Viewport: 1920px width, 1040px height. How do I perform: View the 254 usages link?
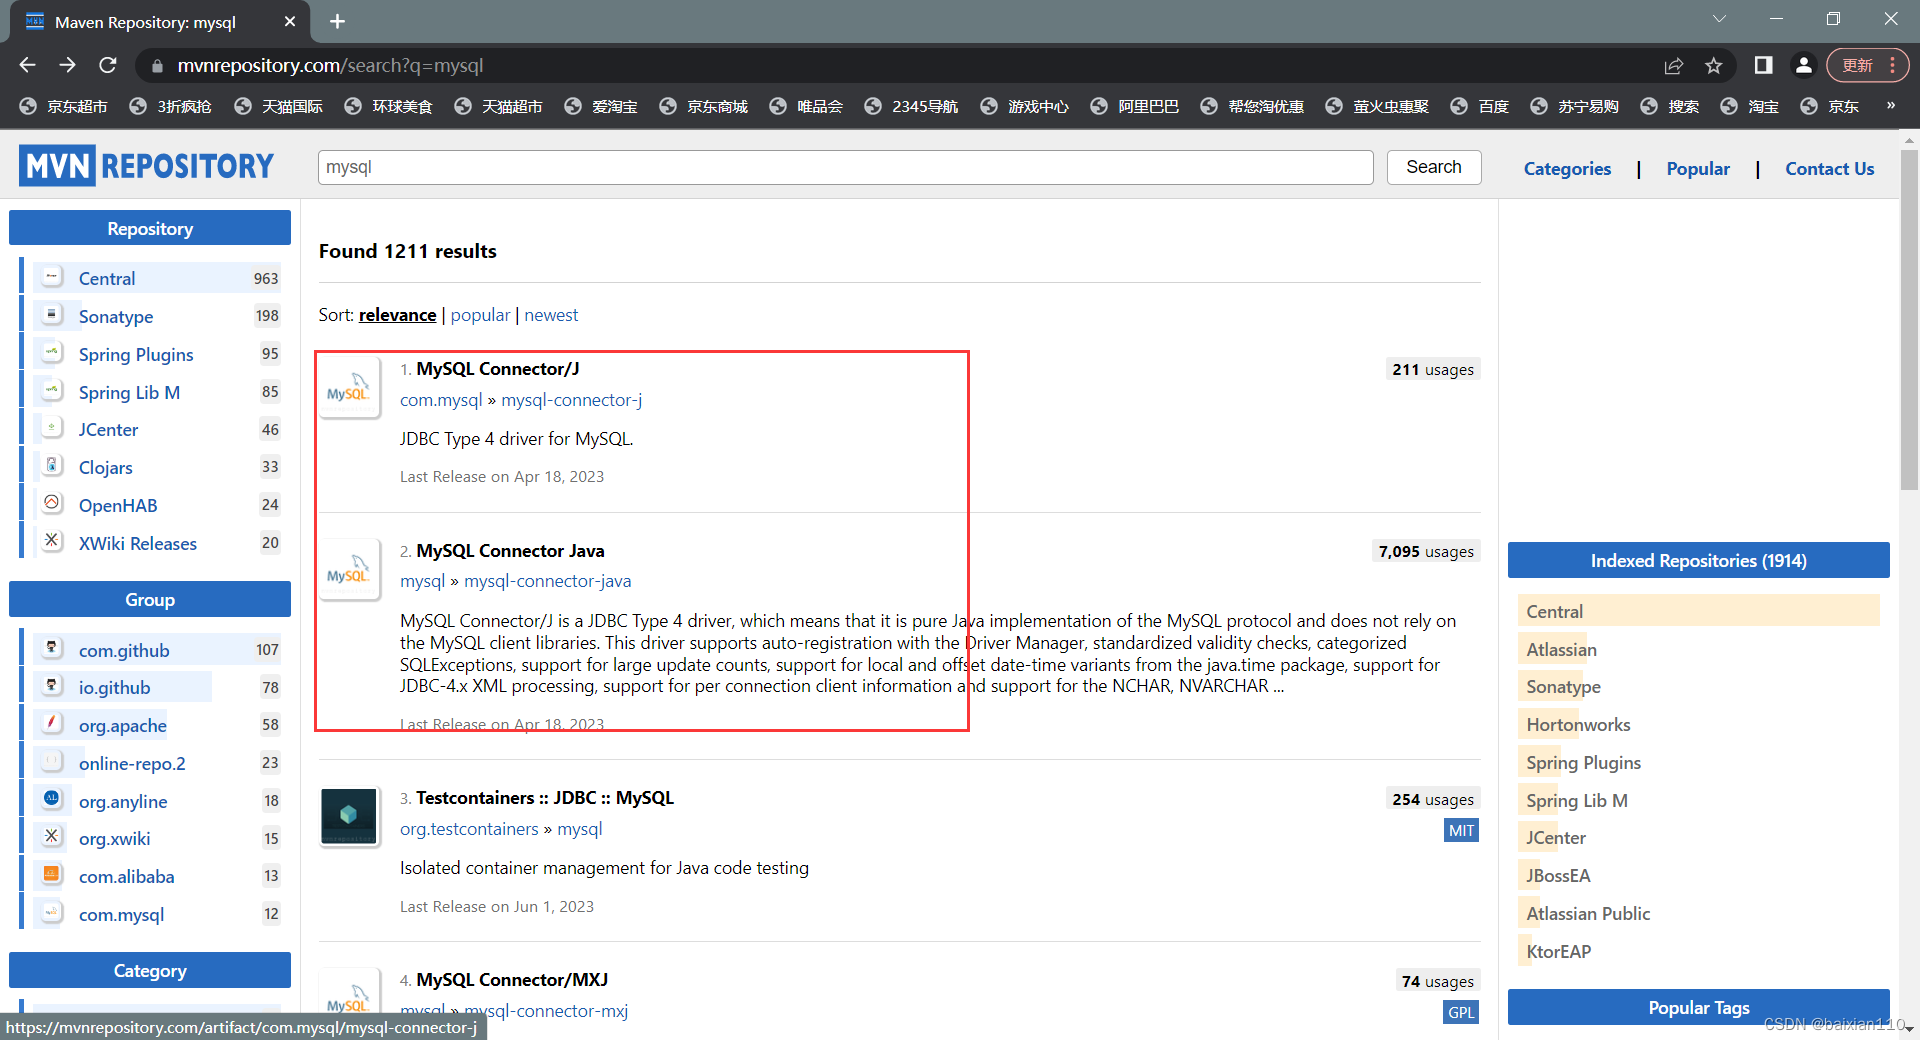point(1433,800)
